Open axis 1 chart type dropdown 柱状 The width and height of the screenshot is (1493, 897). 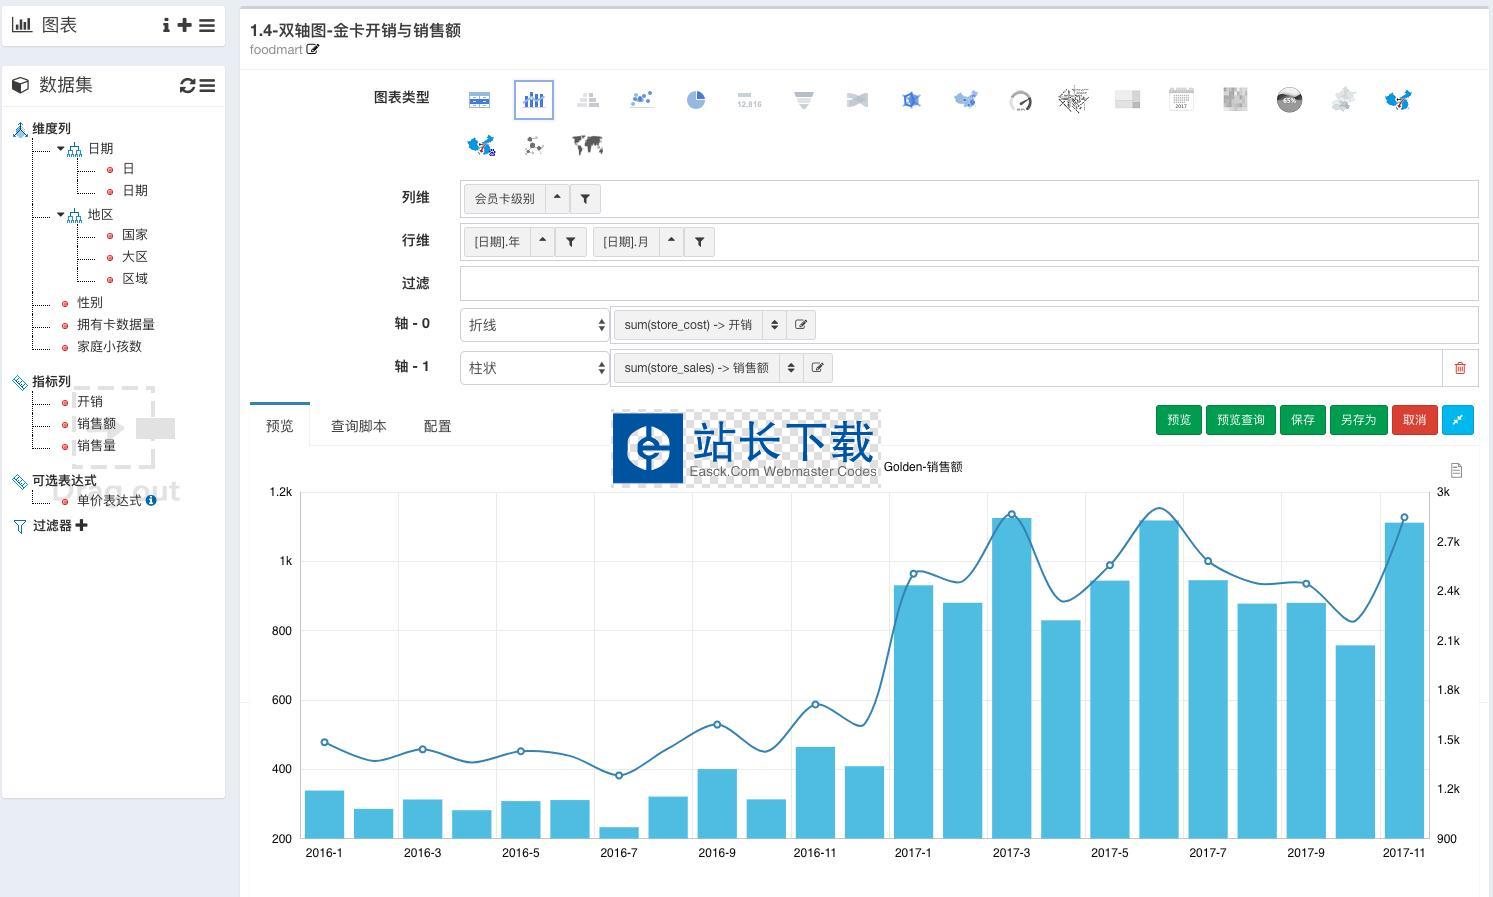point(534,368)
